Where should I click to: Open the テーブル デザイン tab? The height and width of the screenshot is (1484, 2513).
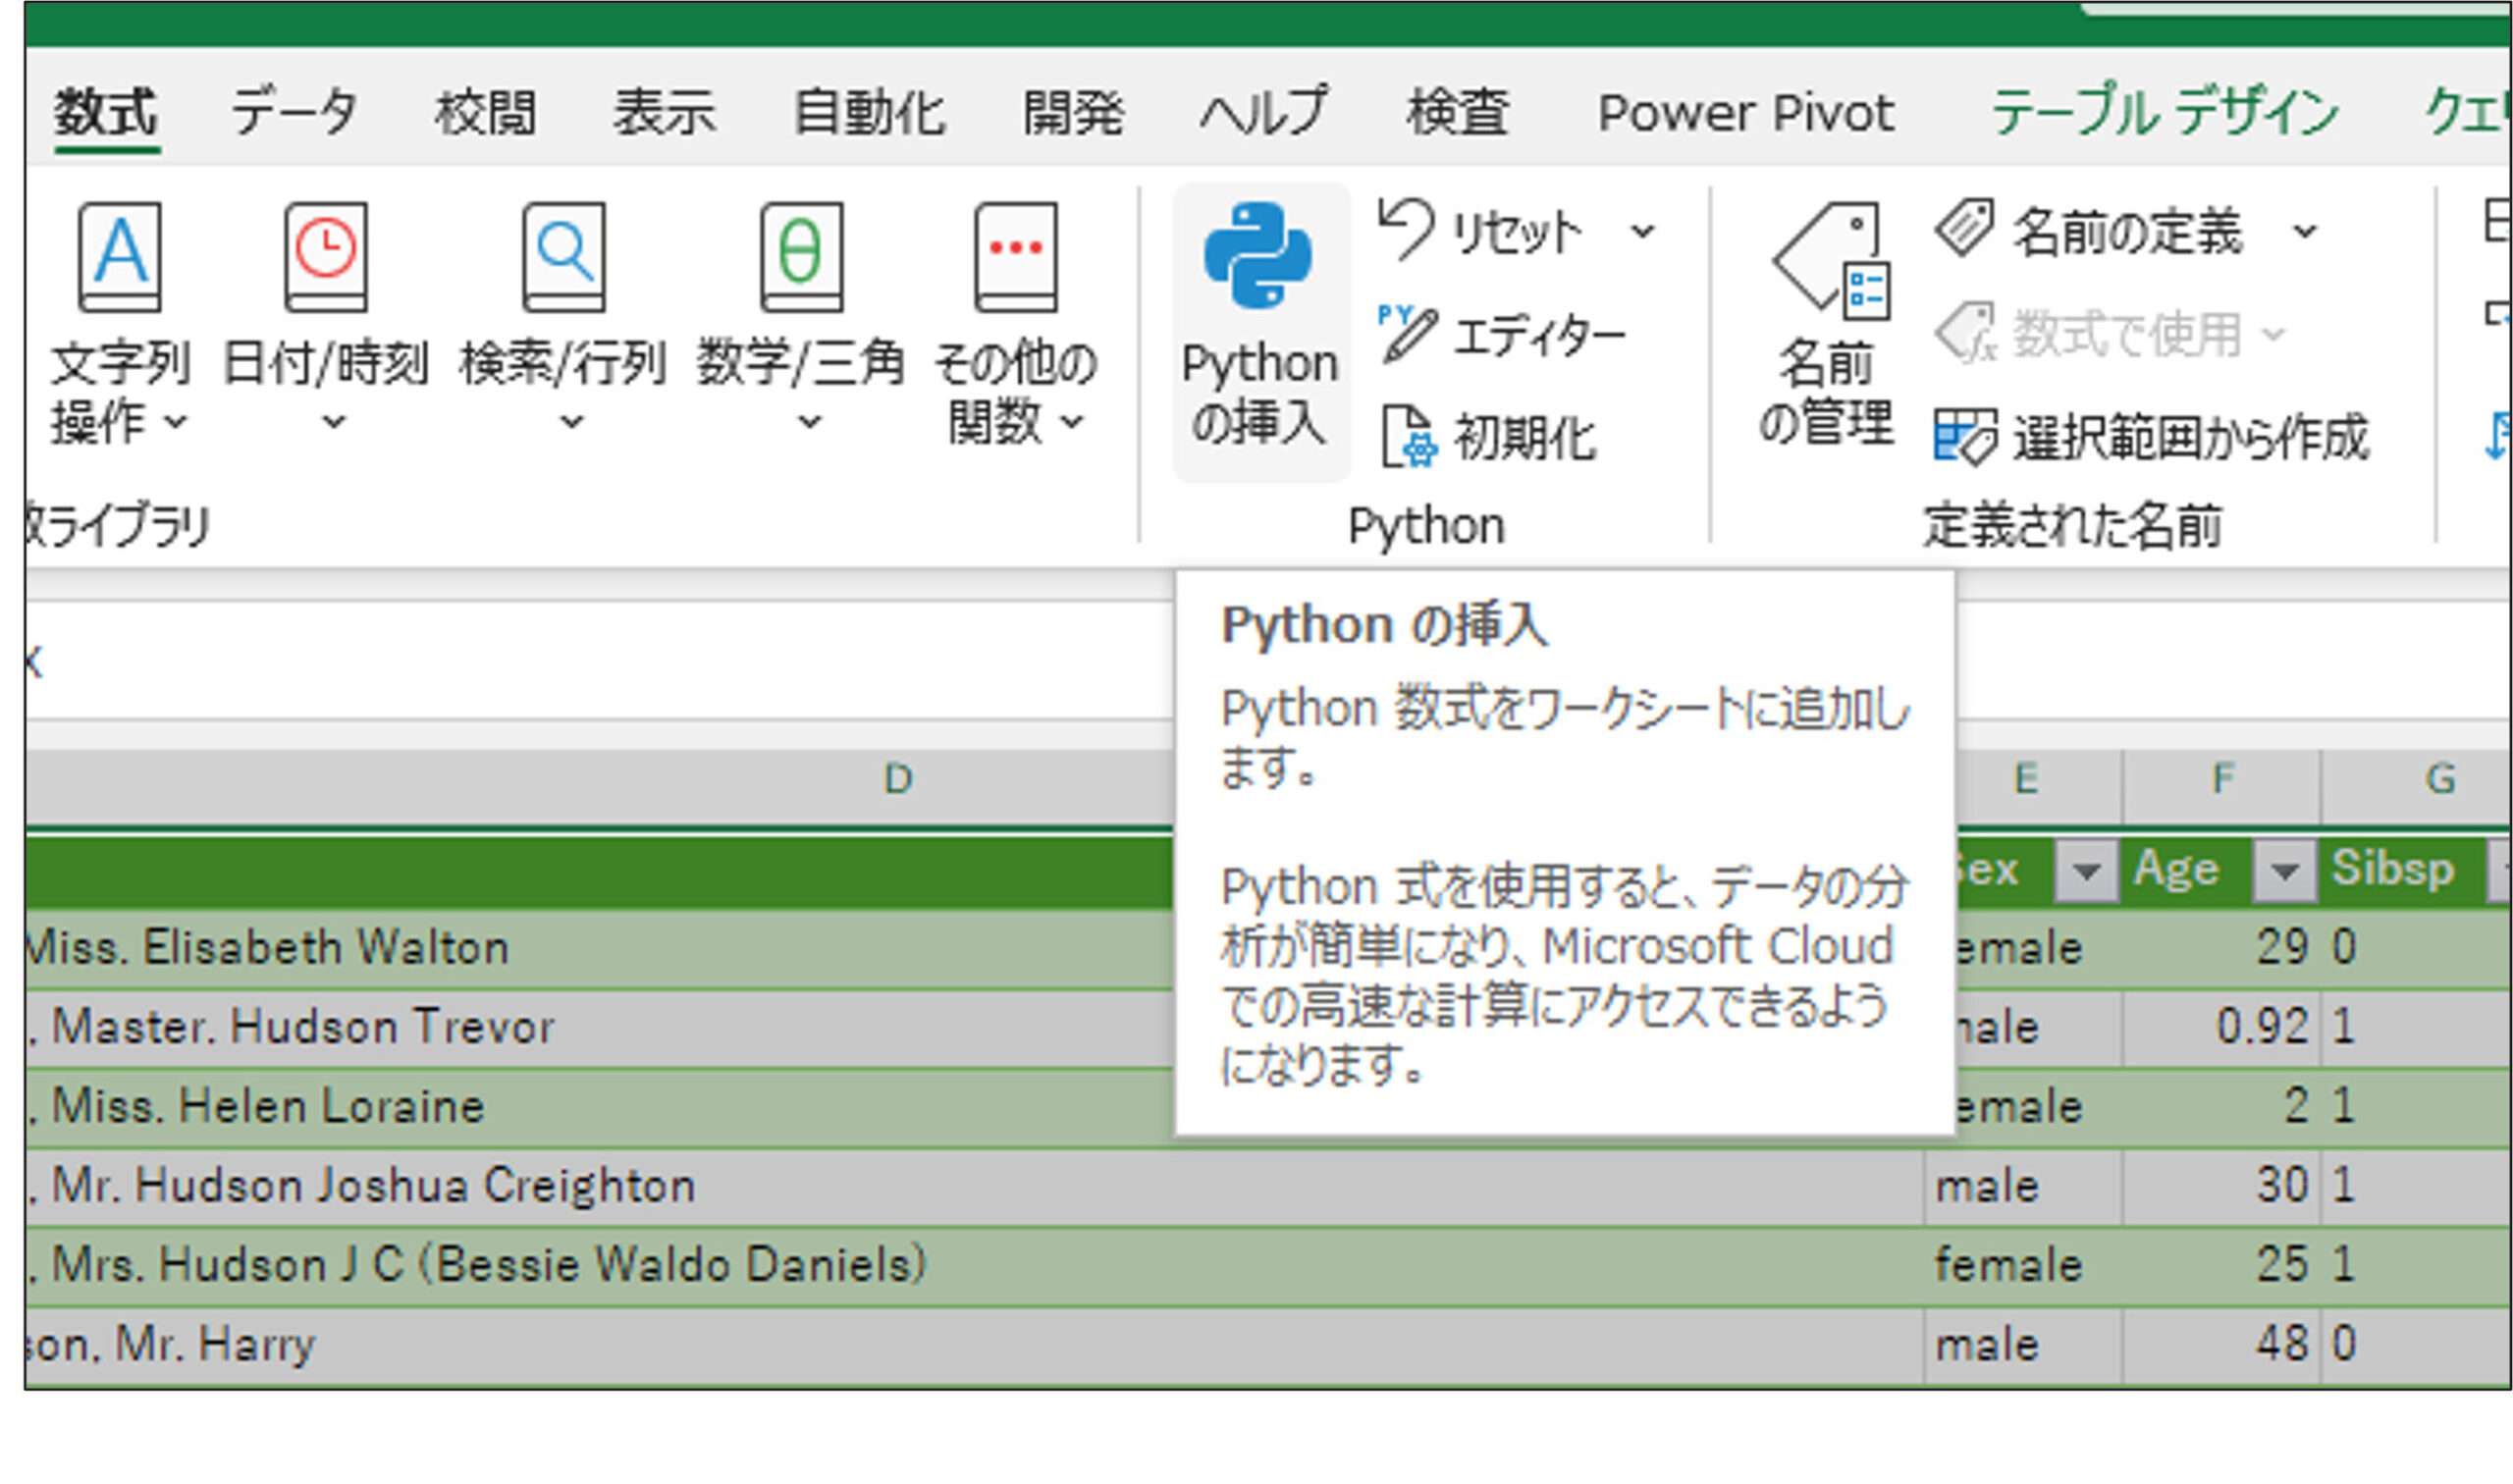point(2164,112)
